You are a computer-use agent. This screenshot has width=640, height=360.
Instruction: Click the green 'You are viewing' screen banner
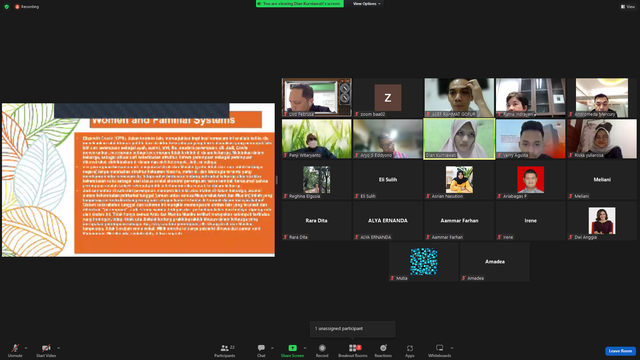[300, 4]
